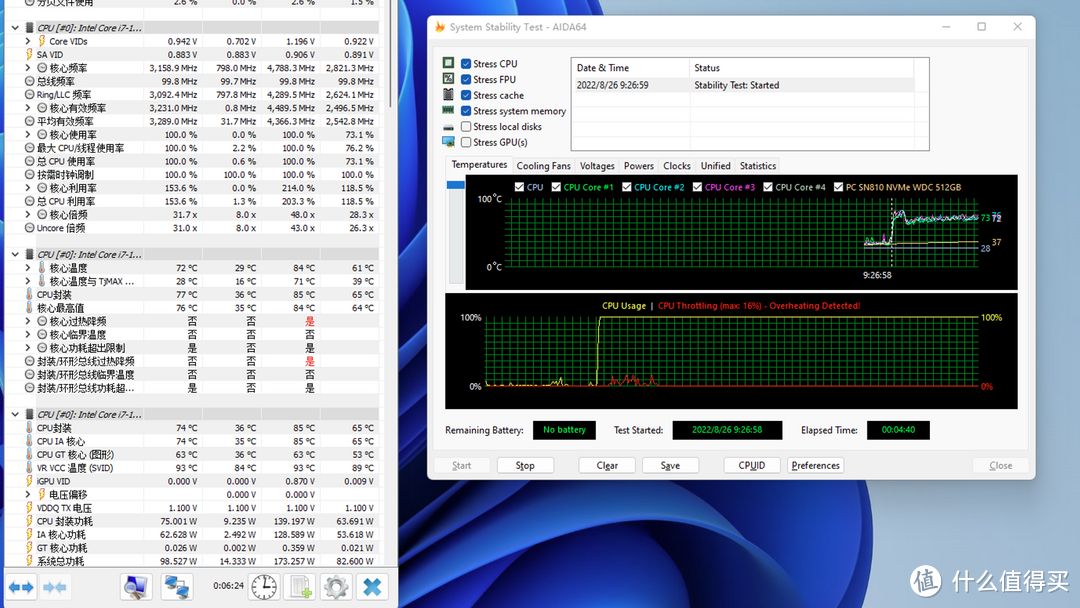
Task: Switch to the Powers tab
Action: pyautogui.click(x=638, y=166)
